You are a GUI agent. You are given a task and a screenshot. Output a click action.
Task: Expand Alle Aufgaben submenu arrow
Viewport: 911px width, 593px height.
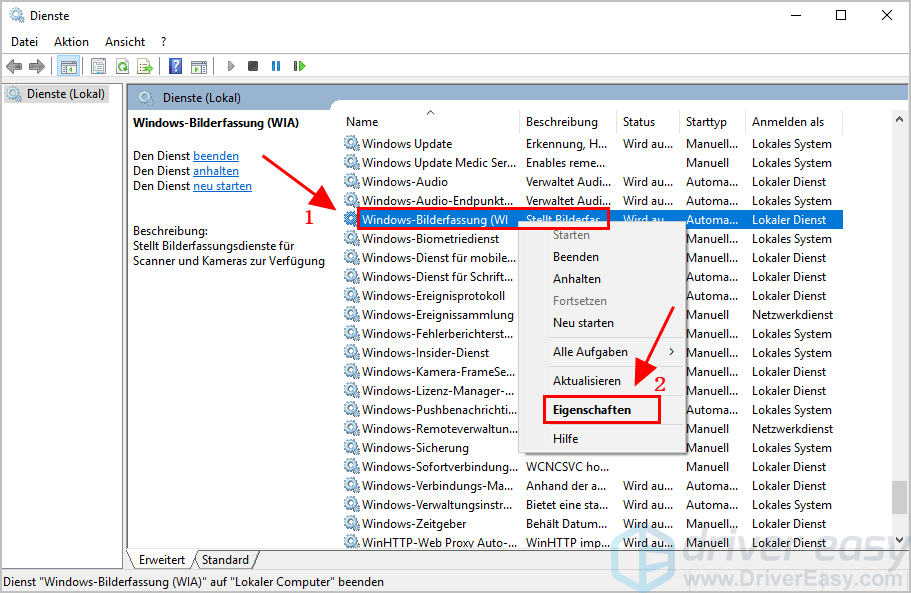point(671,352)
